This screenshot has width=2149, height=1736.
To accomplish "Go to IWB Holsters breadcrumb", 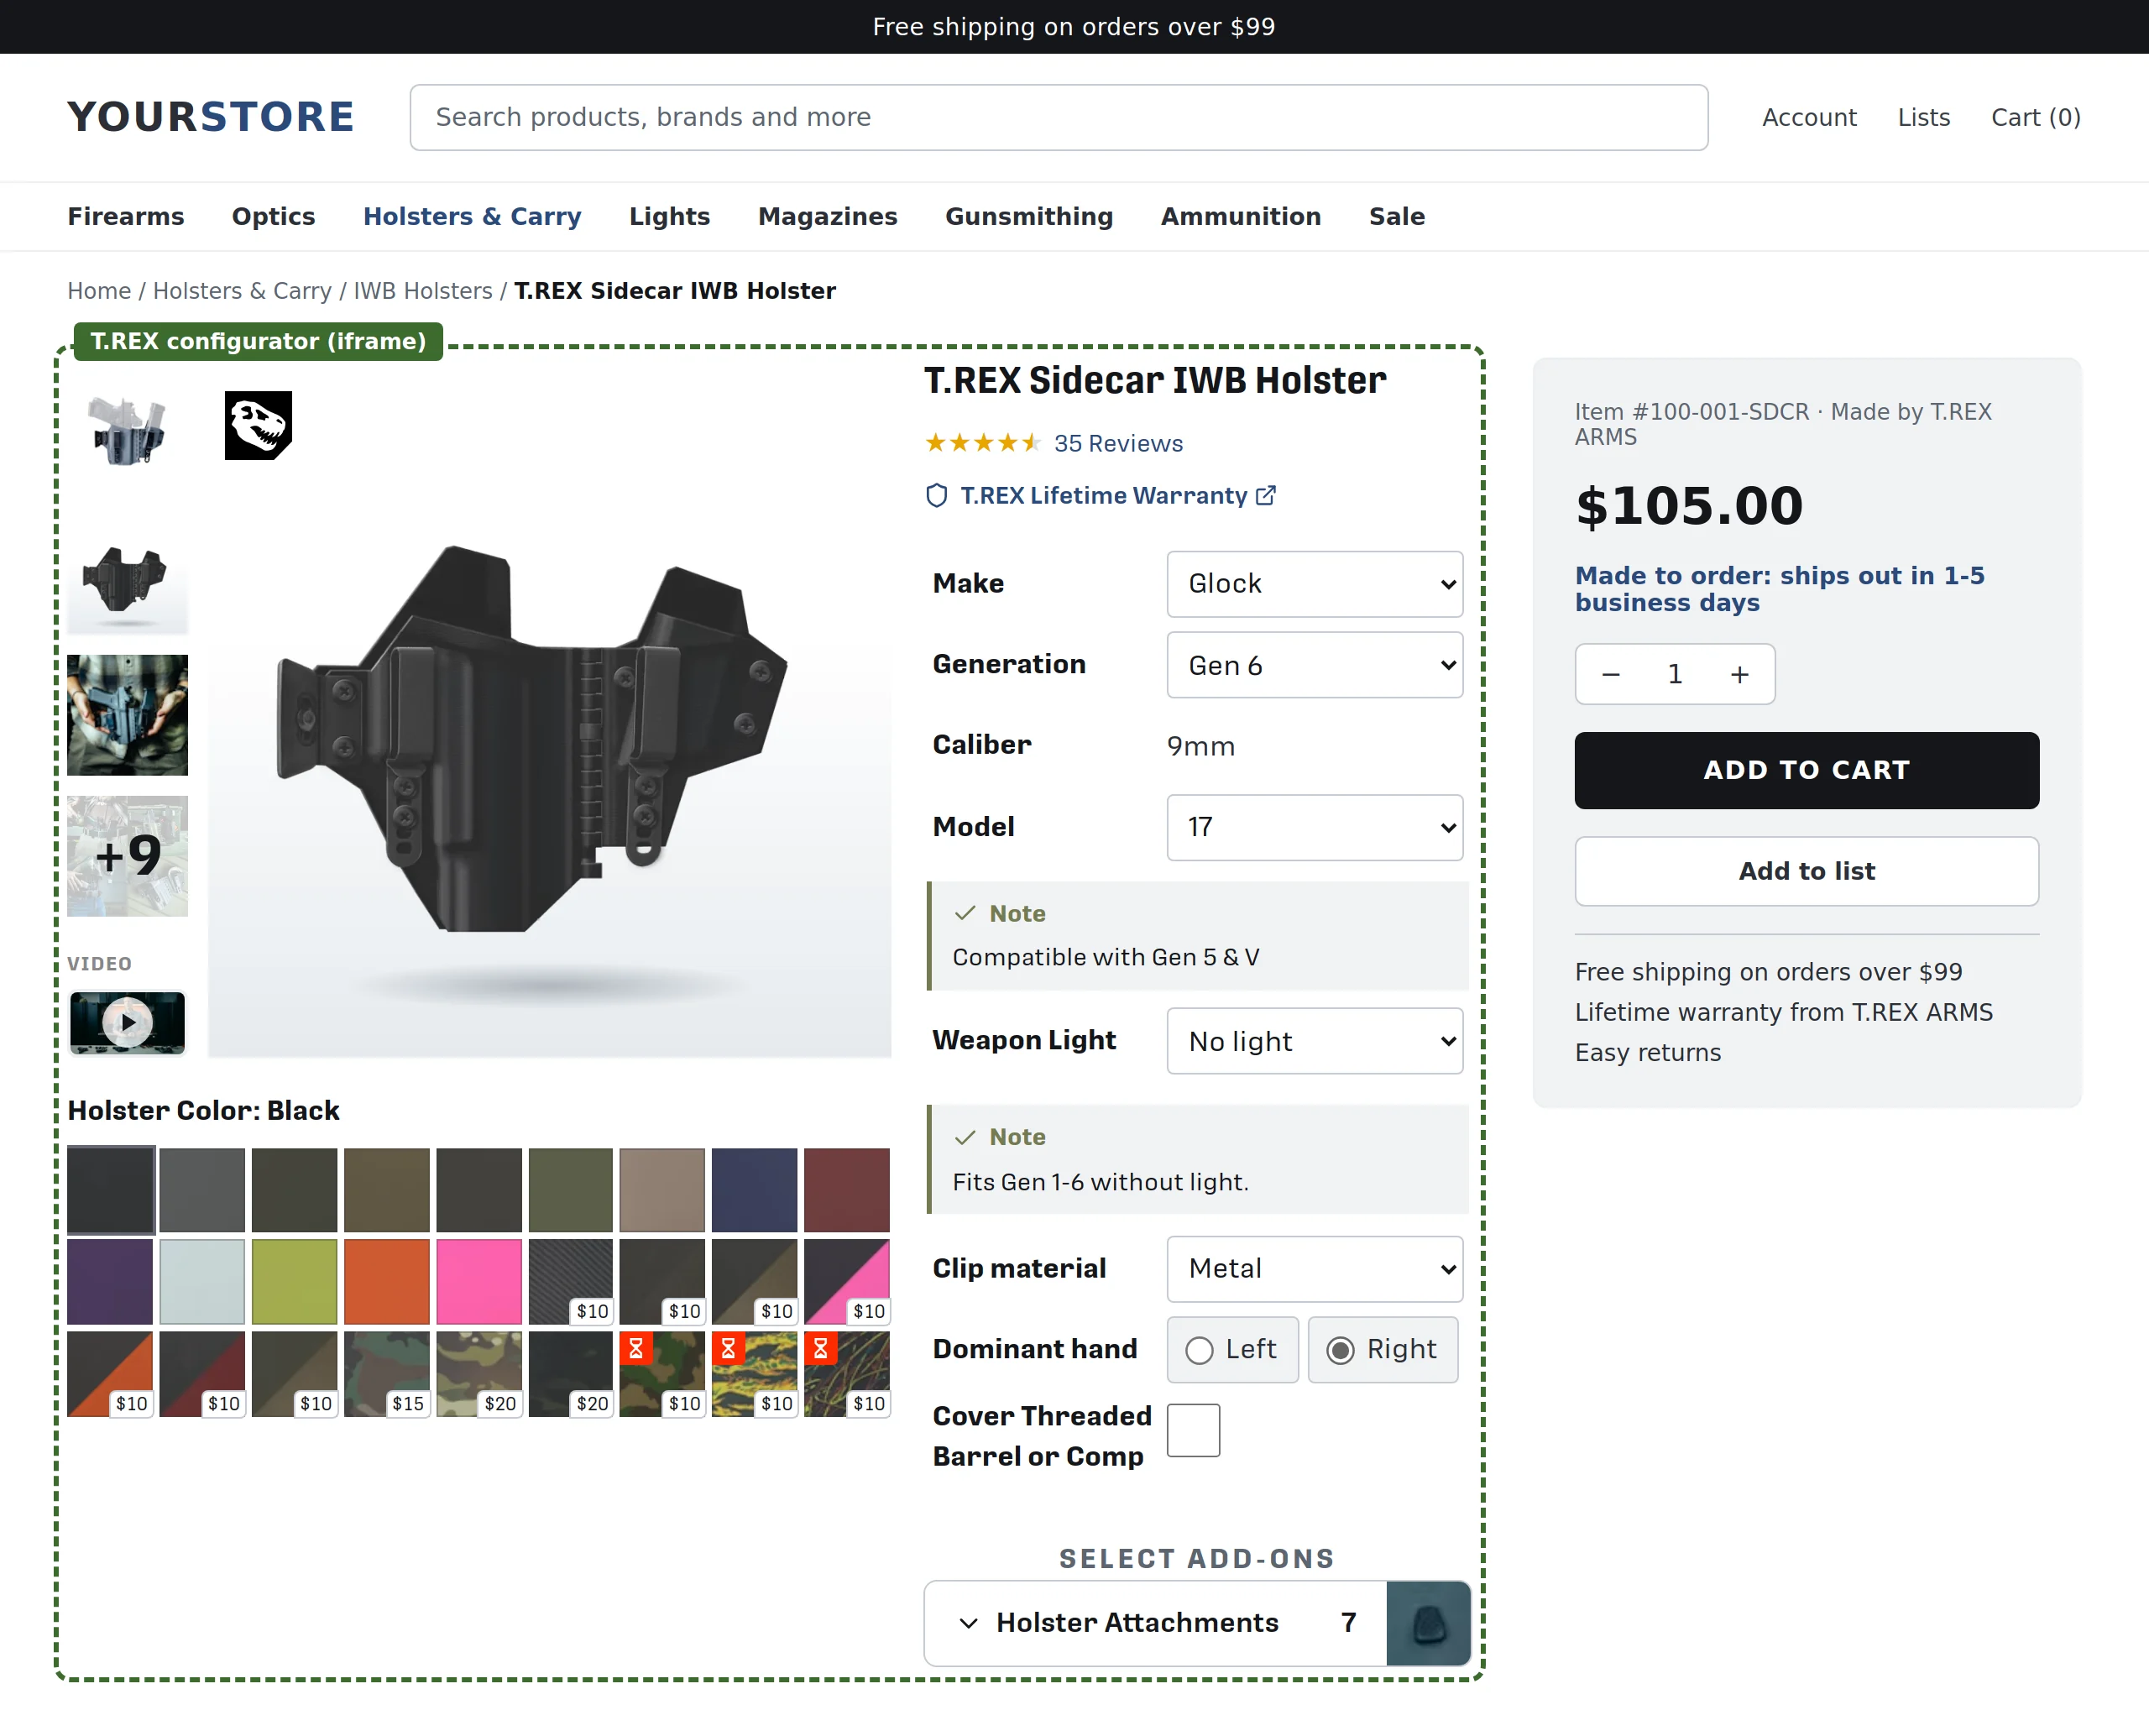I will click(x=422, y=291).
